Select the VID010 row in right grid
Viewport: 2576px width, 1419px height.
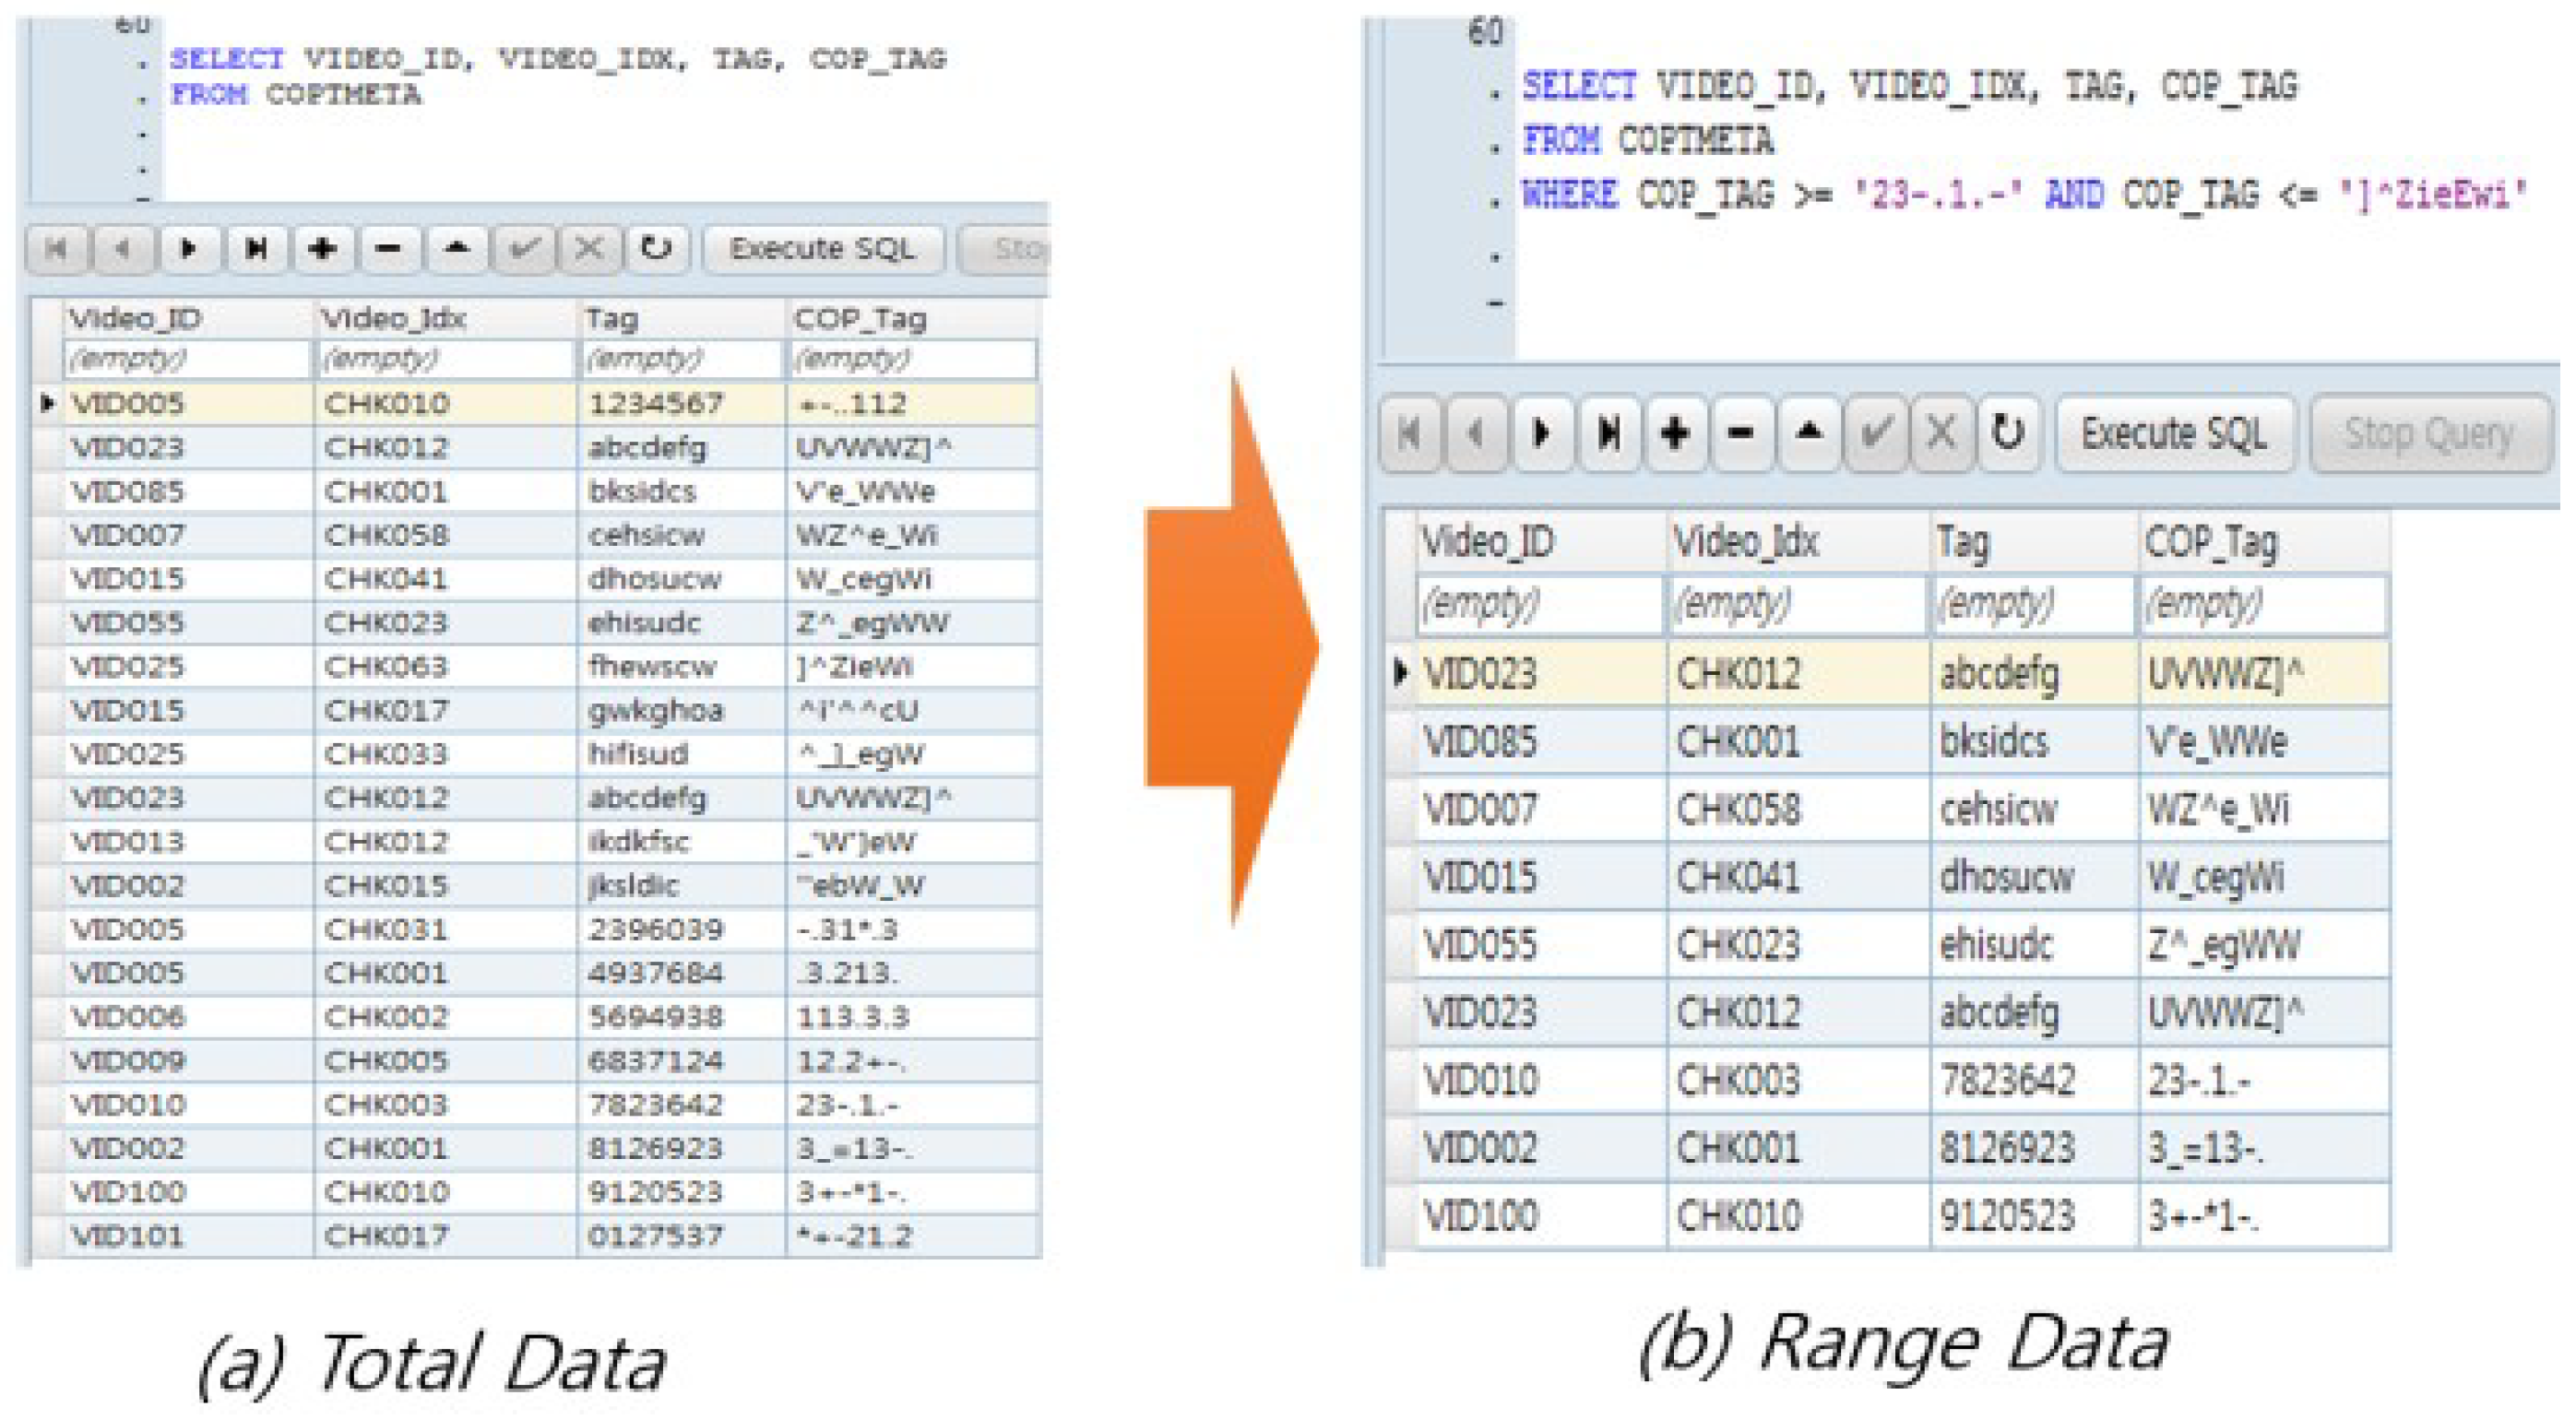pyautogui.click(x=1480, y=1081)
